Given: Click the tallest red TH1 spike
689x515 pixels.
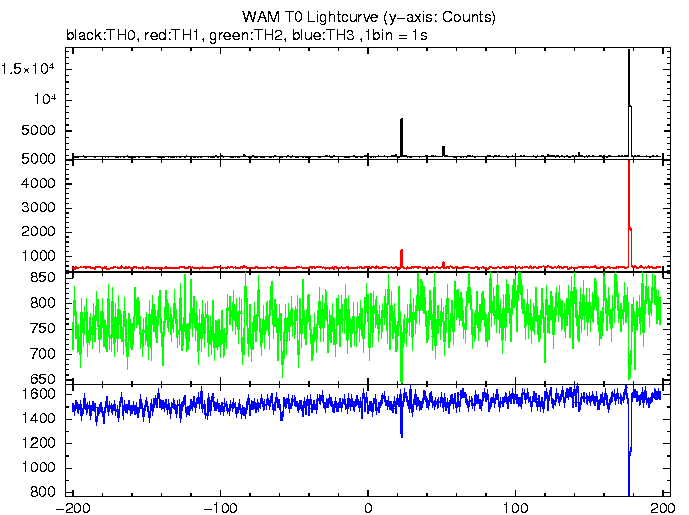Looking at the screenshot, I should coord(629,214).
